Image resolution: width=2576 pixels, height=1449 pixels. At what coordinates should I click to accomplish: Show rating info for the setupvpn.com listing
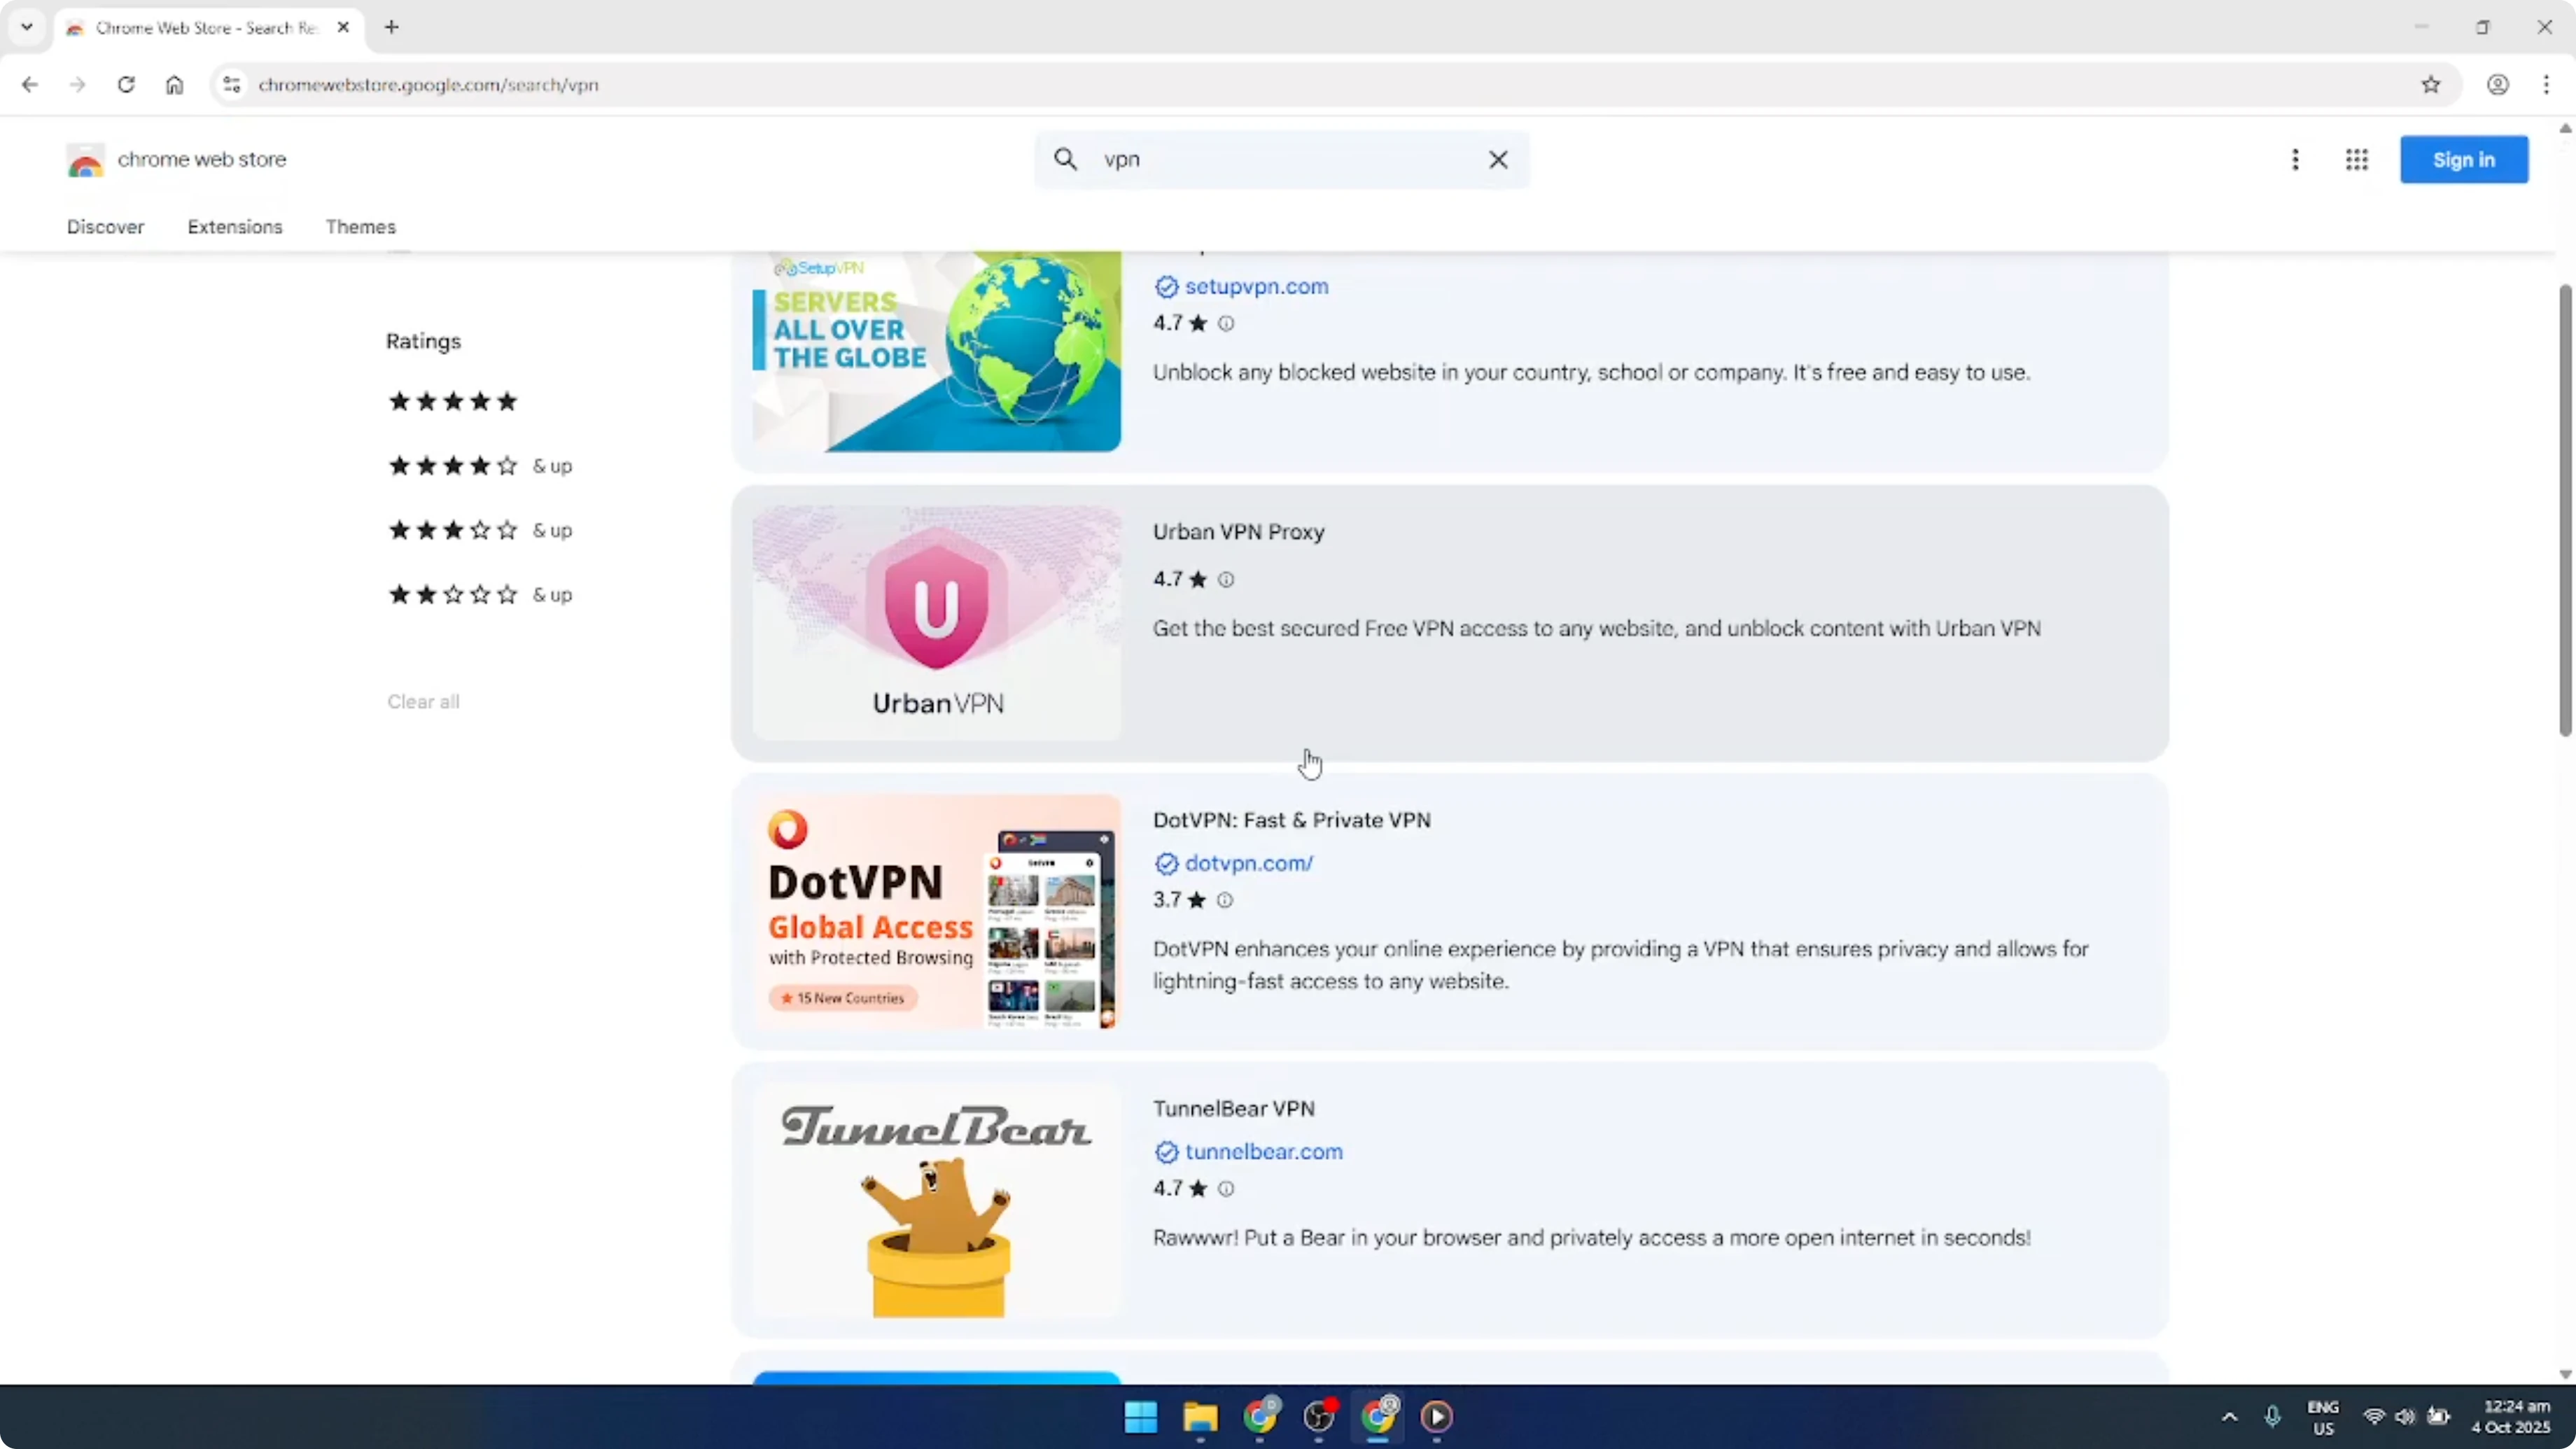click(x=1226, y=323)
